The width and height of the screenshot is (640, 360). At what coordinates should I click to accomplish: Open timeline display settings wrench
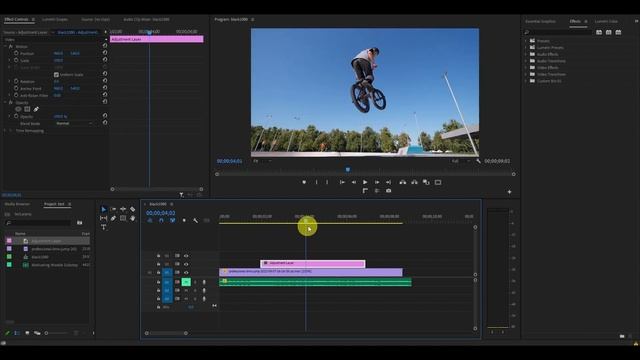196,220
